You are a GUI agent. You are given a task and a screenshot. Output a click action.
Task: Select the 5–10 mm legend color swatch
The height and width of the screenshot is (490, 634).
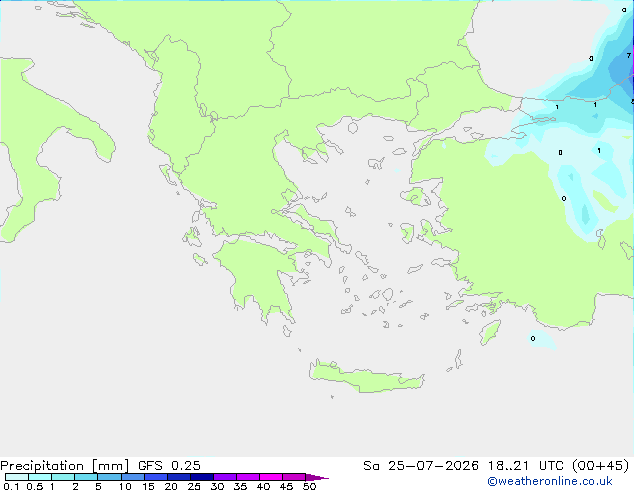109,477
